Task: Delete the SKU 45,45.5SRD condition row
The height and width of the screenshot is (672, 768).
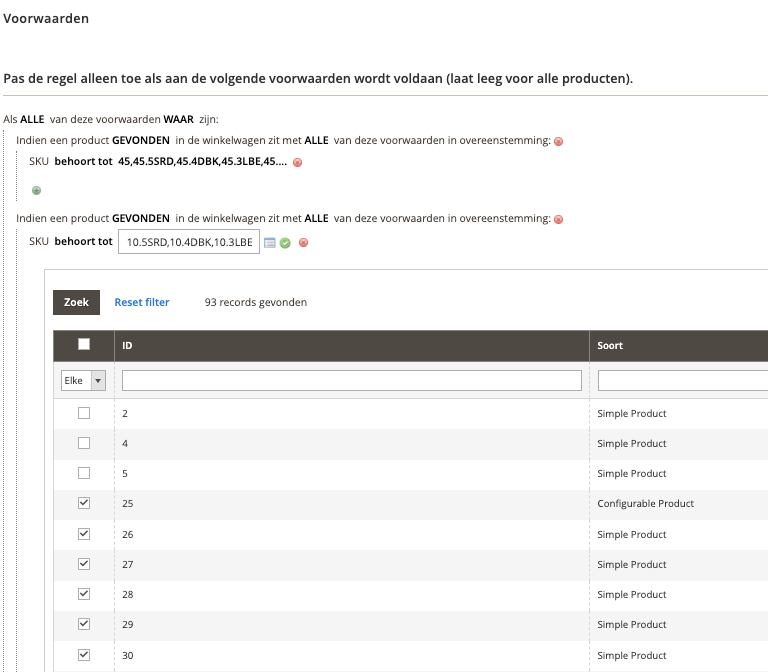Action: tap(297, 163)
